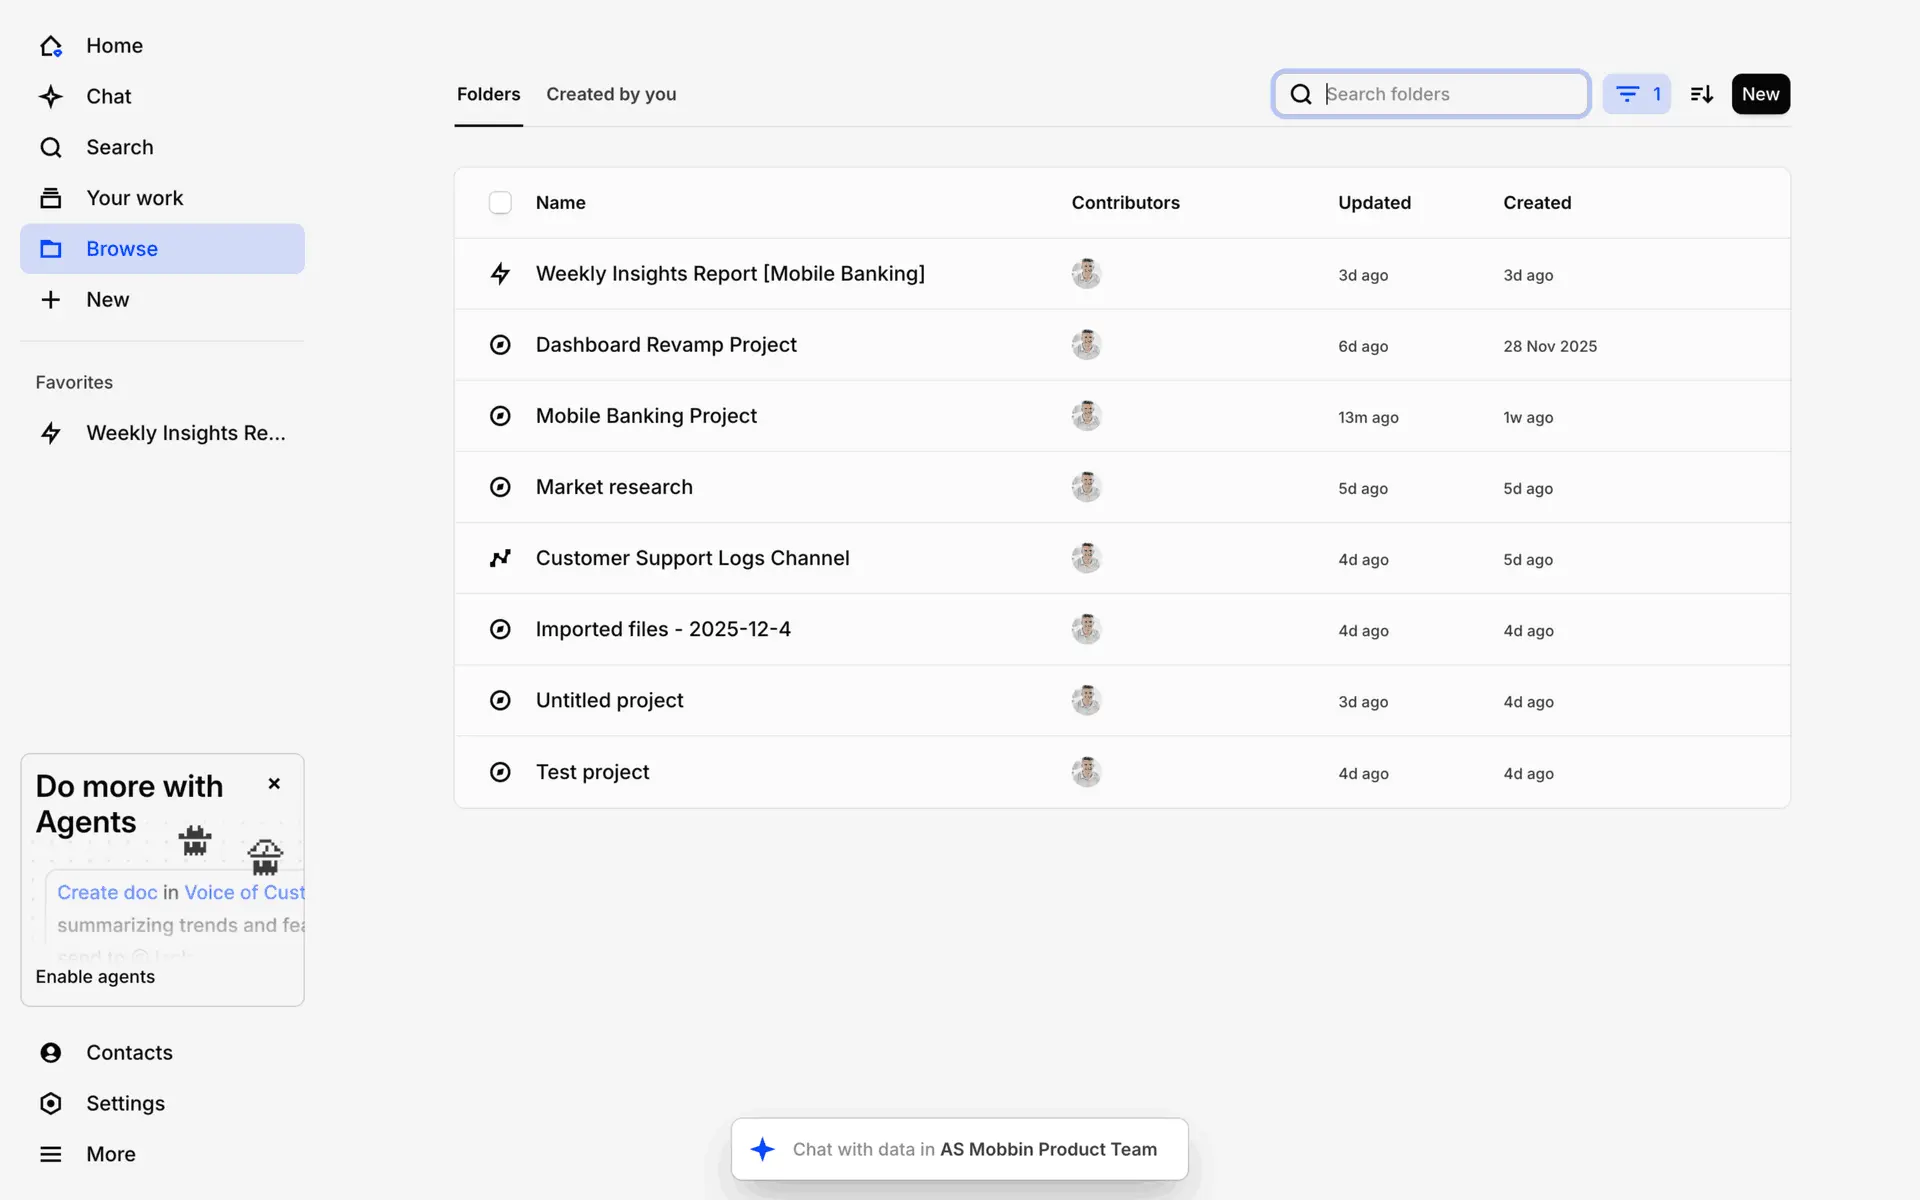Click the channel icon beside Customer Support Logs

(x=500, y=558)
